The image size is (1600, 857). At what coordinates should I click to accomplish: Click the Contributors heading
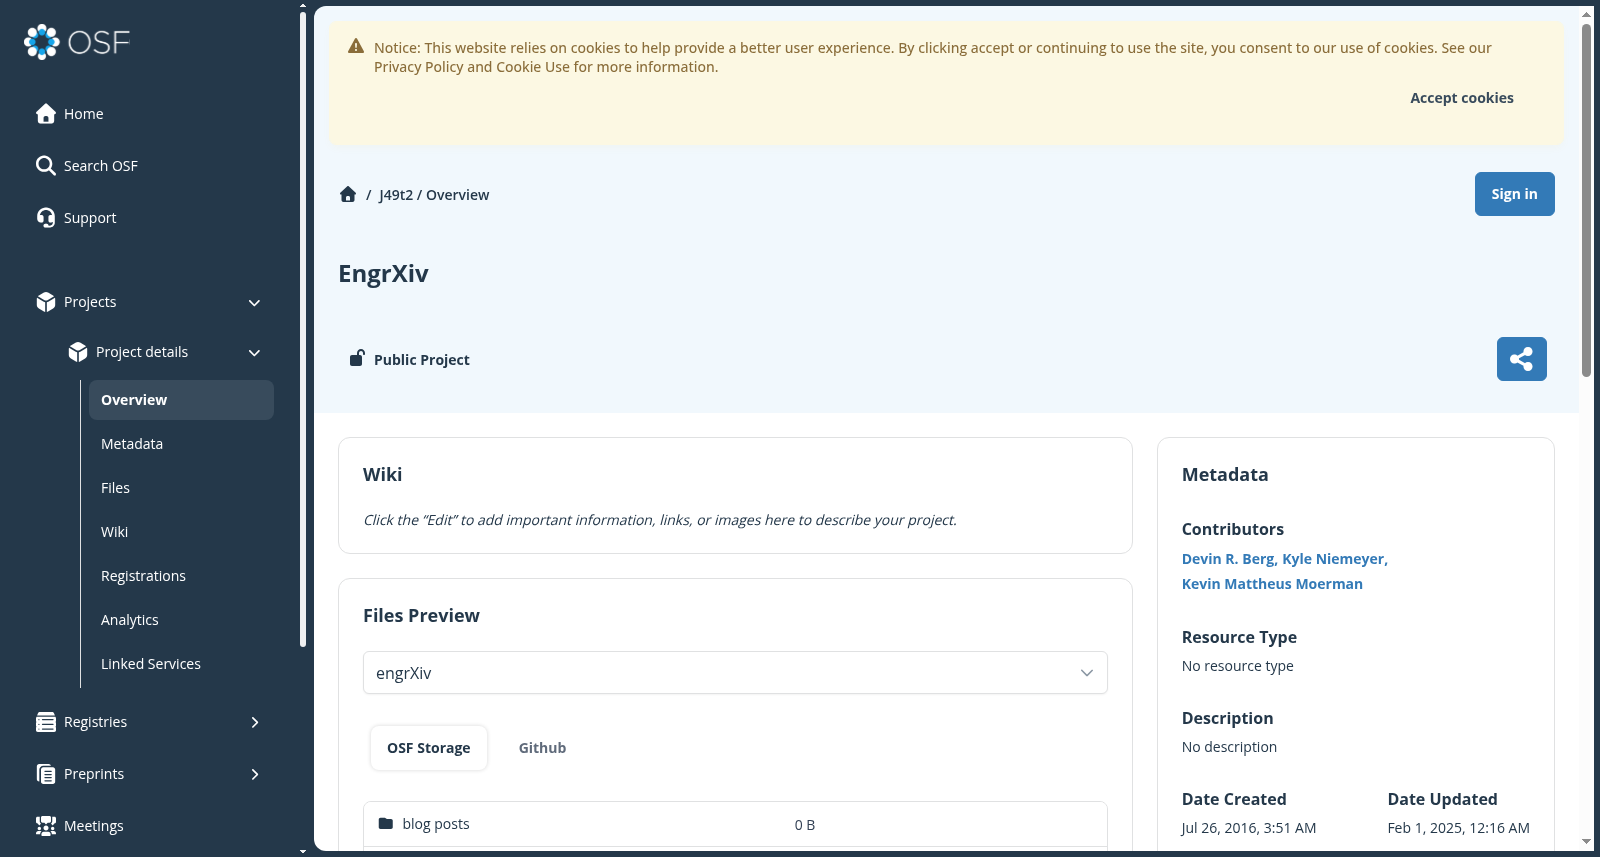[1233, 530]
